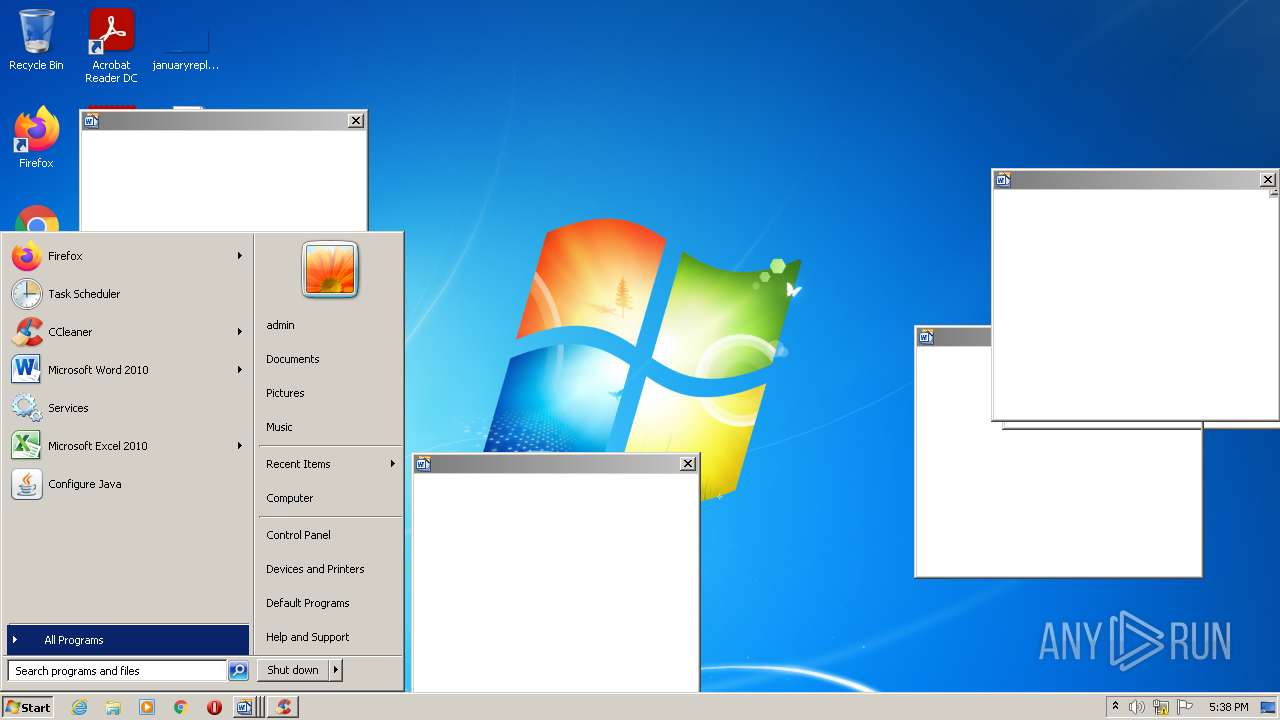Click the Shut down button
The height and width of the screenshot is (720, 1280).
coord(293,670)
